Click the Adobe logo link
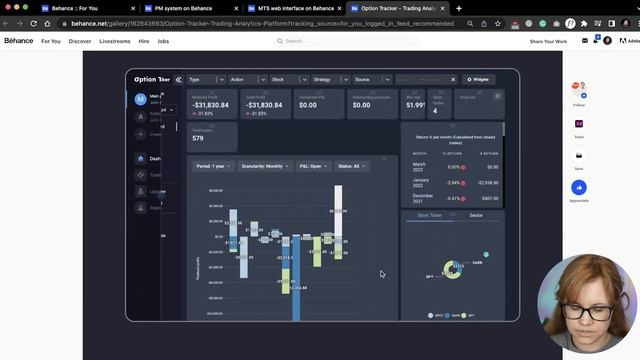This screenshot has width=640, height=360. point(629,41)
